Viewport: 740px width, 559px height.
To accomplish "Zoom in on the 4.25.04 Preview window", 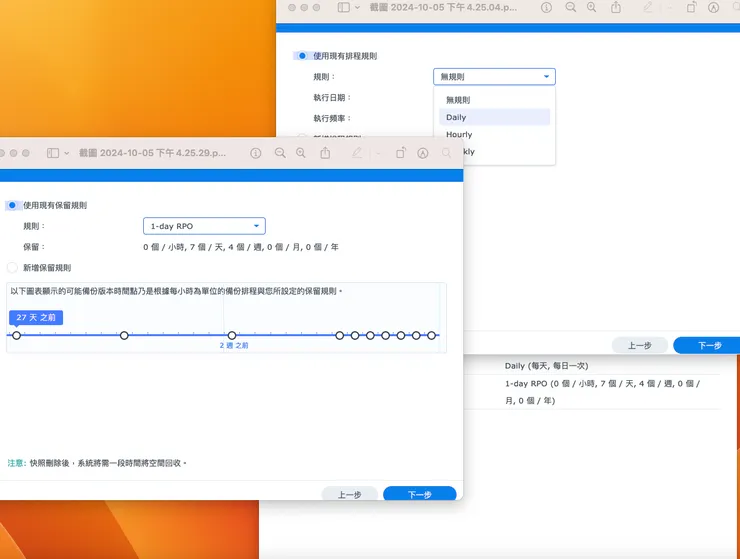I will 591,7.
